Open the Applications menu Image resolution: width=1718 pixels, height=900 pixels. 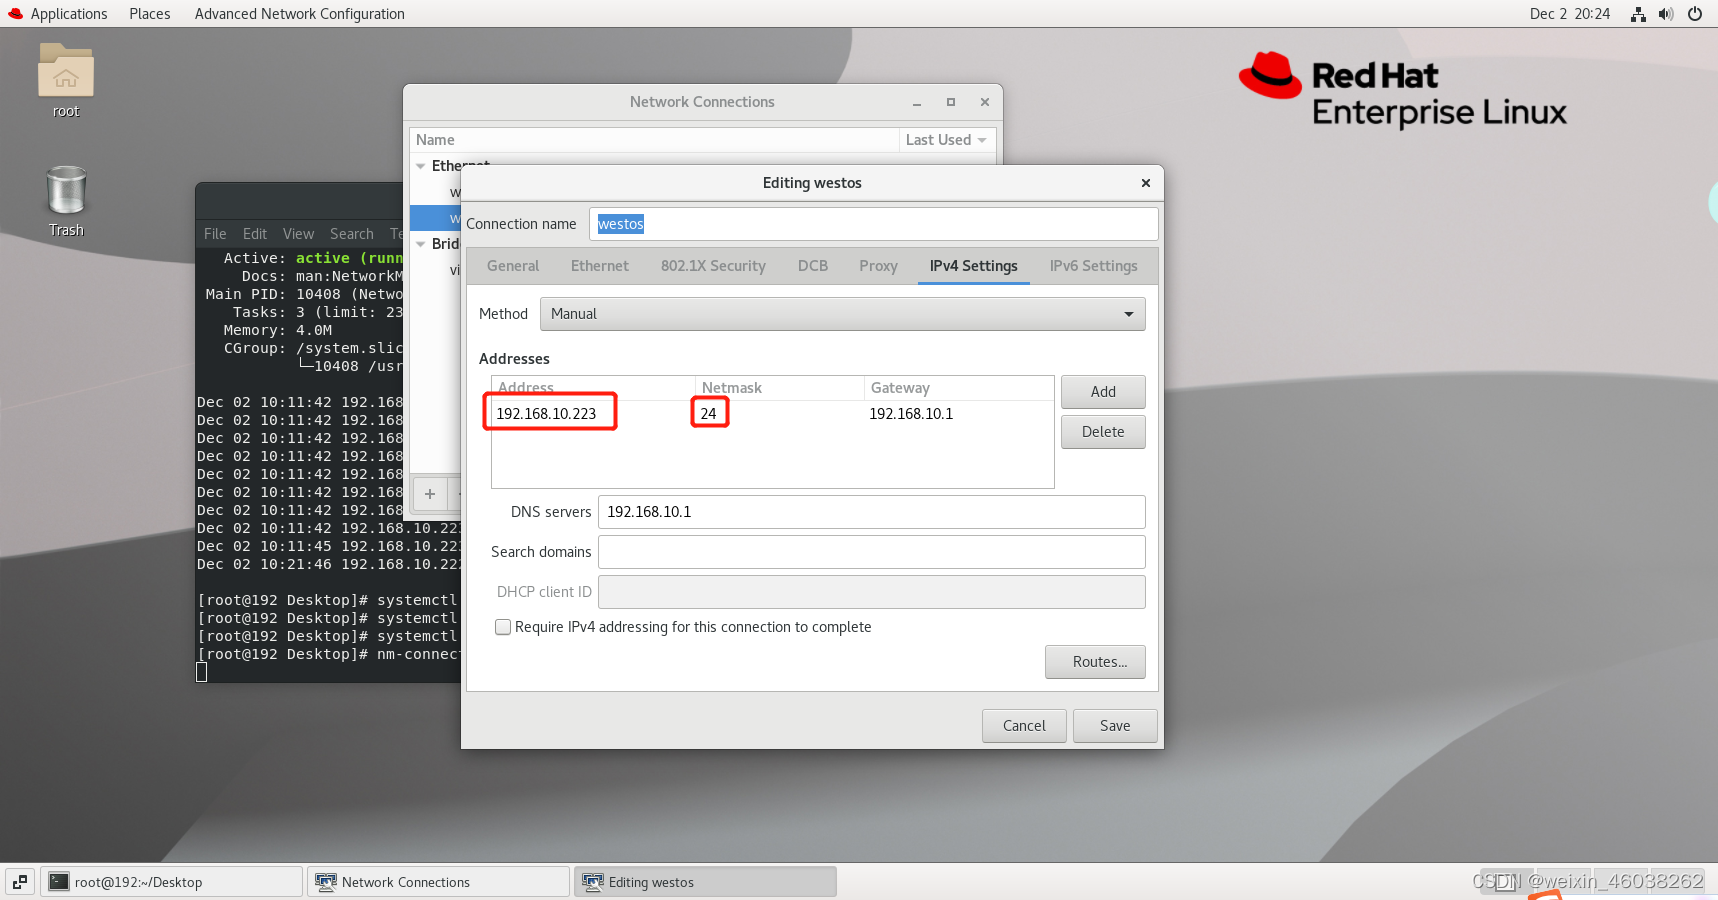[69, 14]
